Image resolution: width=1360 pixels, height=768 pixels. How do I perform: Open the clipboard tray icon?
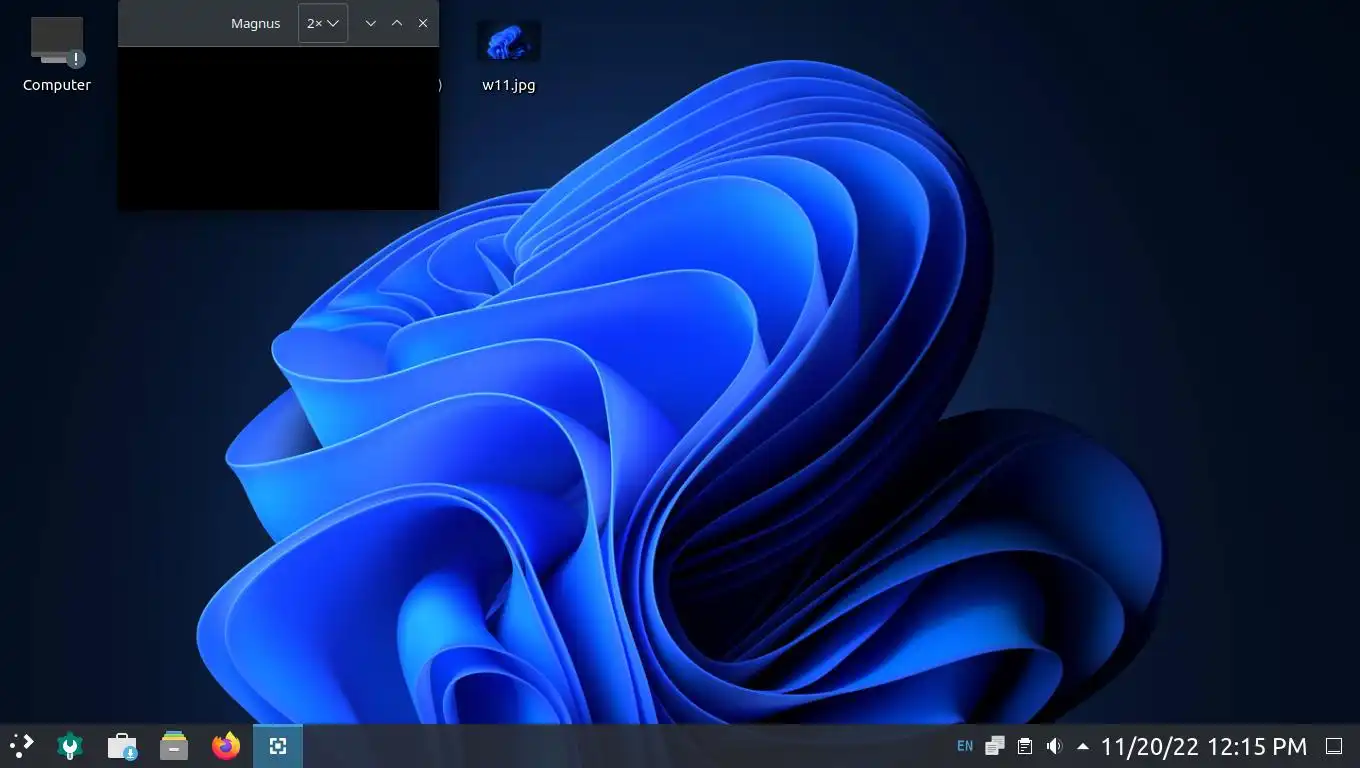click(x=1024, y=746)
